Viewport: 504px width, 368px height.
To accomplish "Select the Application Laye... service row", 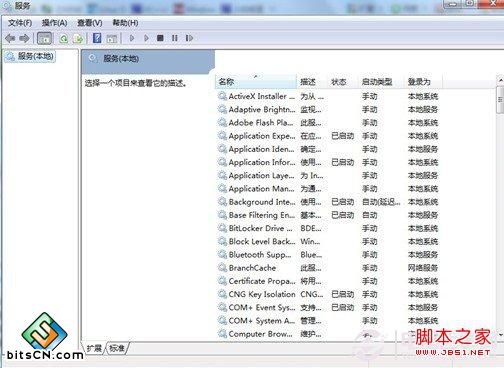I will 328,175.
